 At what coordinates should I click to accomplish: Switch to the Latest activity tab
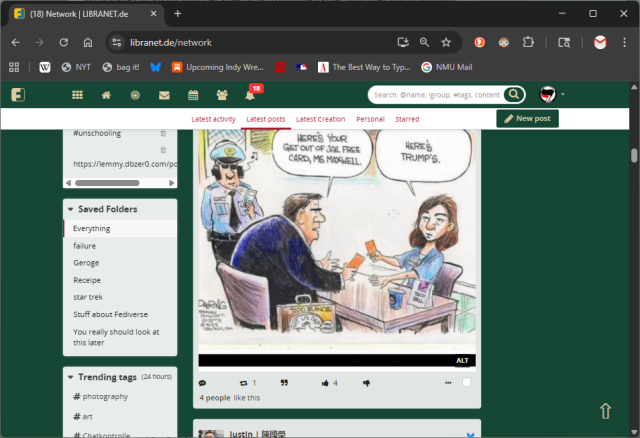(213, 119)
